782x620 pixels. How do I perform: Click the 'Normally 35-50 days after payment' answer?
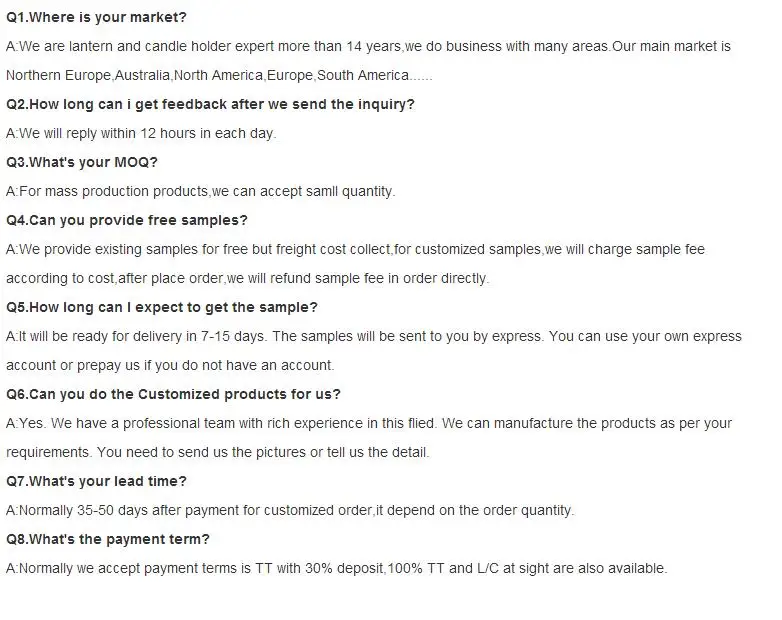click(x=290, y=510)
